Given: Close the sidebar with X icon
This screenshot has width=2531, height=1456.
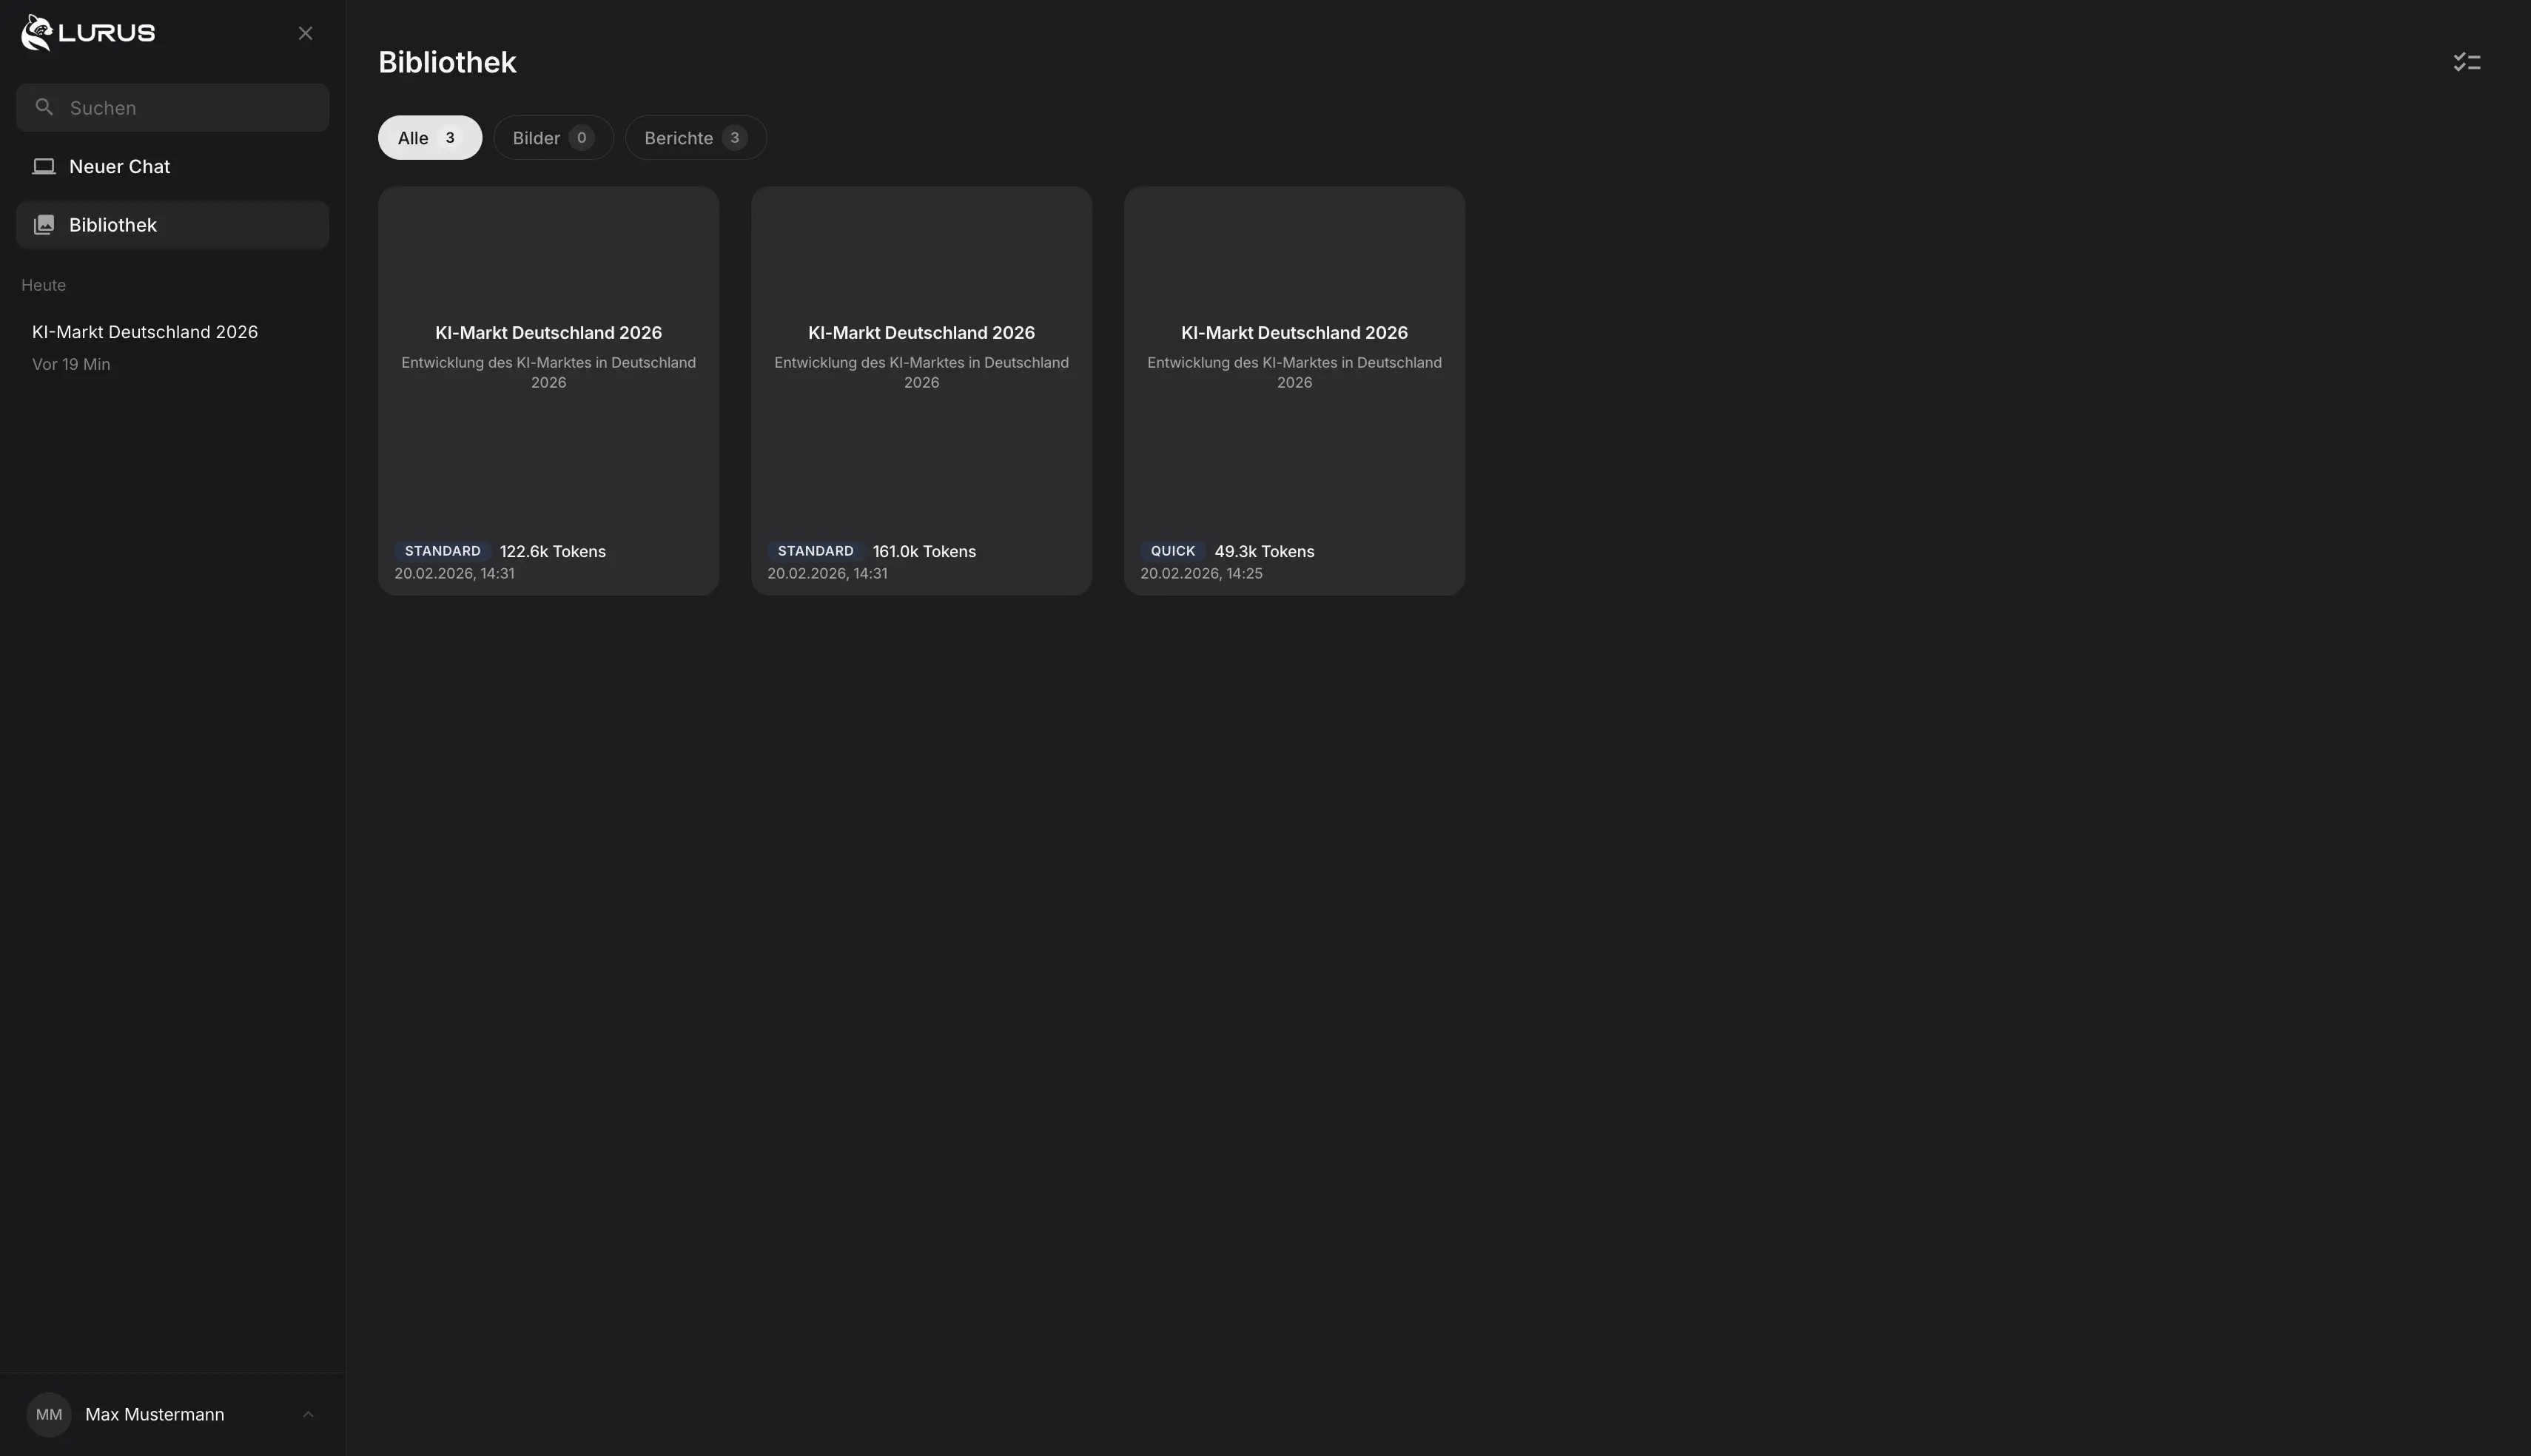Looking at the screenshot, I should [306, 34].
